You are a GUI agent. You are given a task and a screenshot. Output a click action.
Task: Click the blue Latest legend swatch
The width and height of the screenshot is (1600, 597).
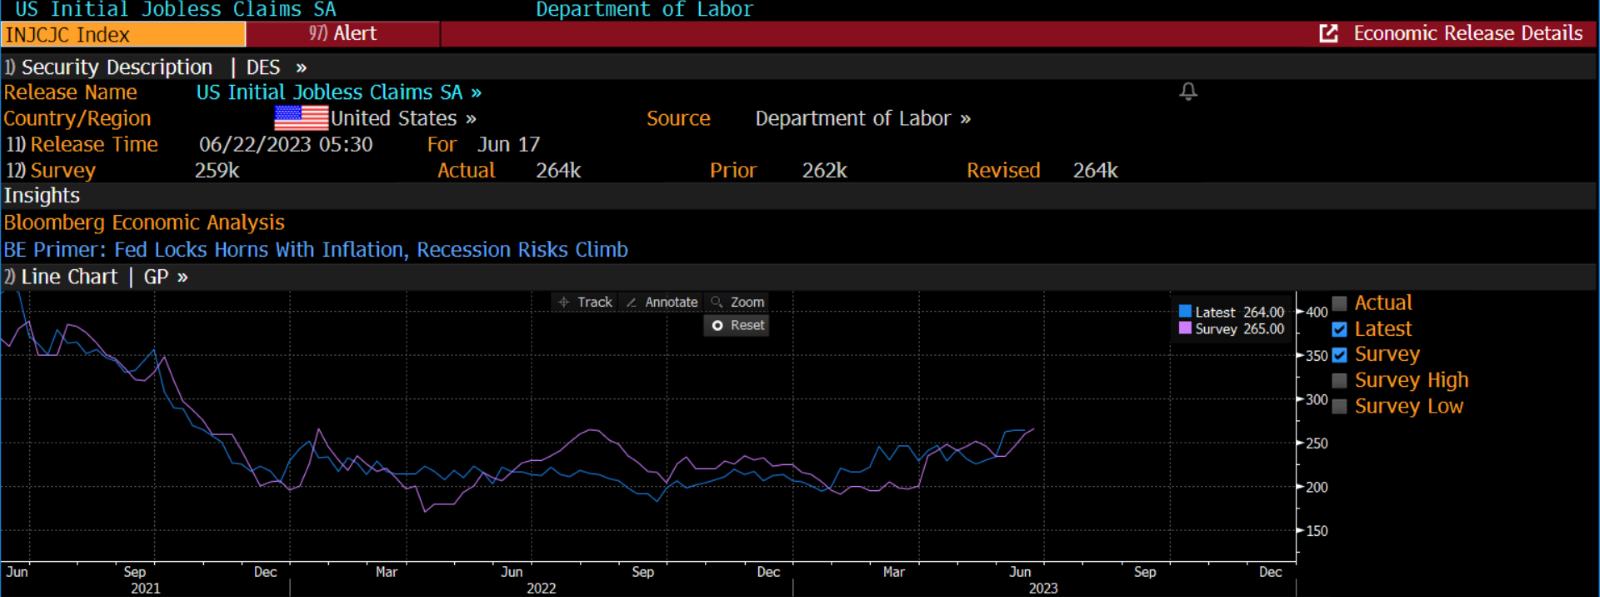point(1185,312)
